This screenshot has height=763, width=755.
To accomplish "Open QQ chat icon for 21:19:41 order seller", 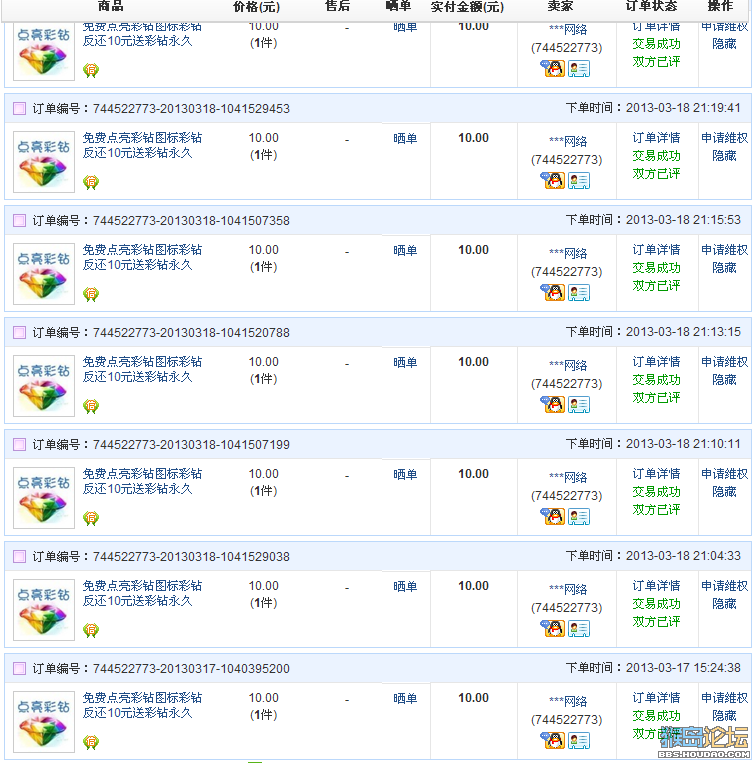I will point(553,180).
